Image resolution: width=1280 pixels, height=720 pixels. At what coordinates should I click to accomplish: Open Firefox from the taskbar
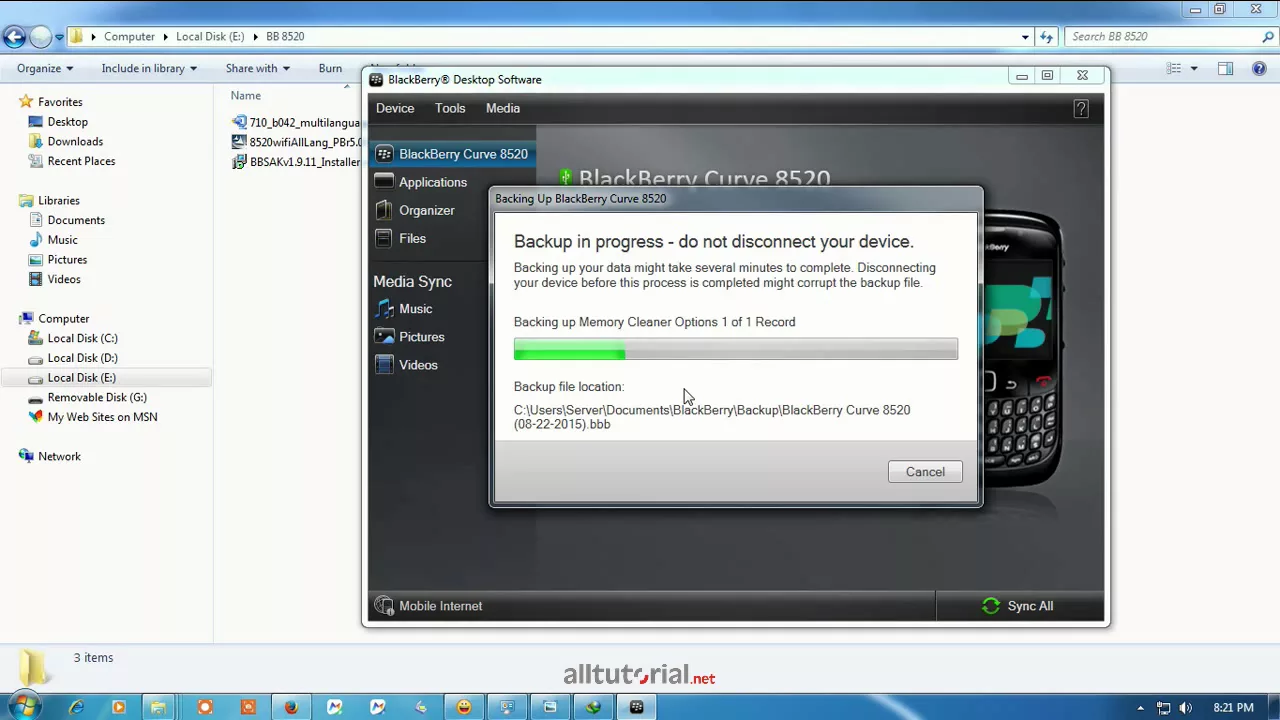(291, 707)
